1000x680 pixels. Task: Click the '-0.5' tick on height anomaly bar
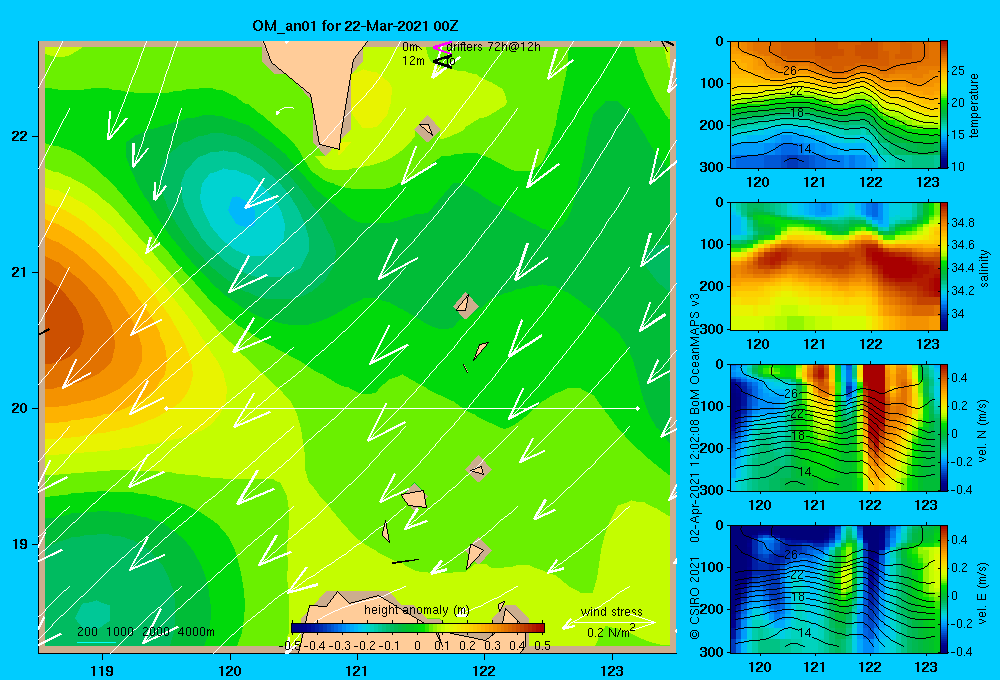coord(290,646)
